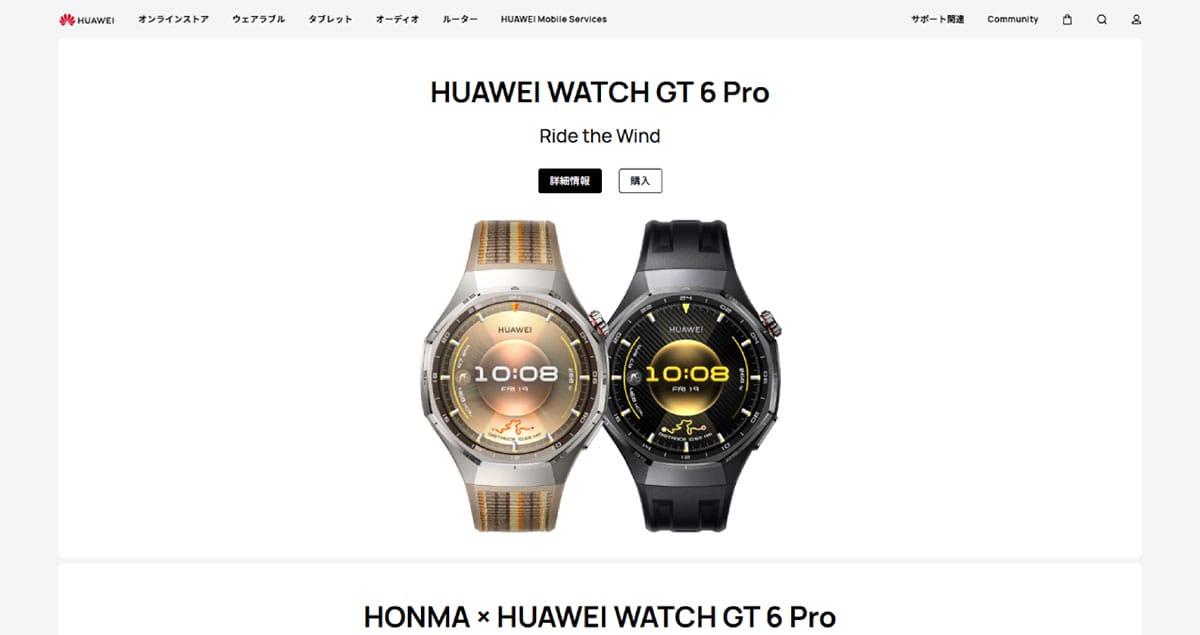The height and width of the screenshot is (635, 1200).
Task: Click the black watch image
Action: 692,376
